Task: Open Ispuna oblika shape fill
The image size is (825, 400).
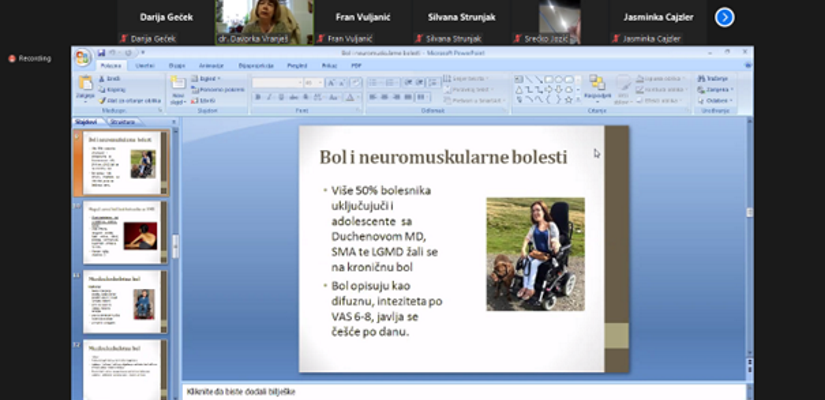Action: pyautogui.click(x=662, y=78)
